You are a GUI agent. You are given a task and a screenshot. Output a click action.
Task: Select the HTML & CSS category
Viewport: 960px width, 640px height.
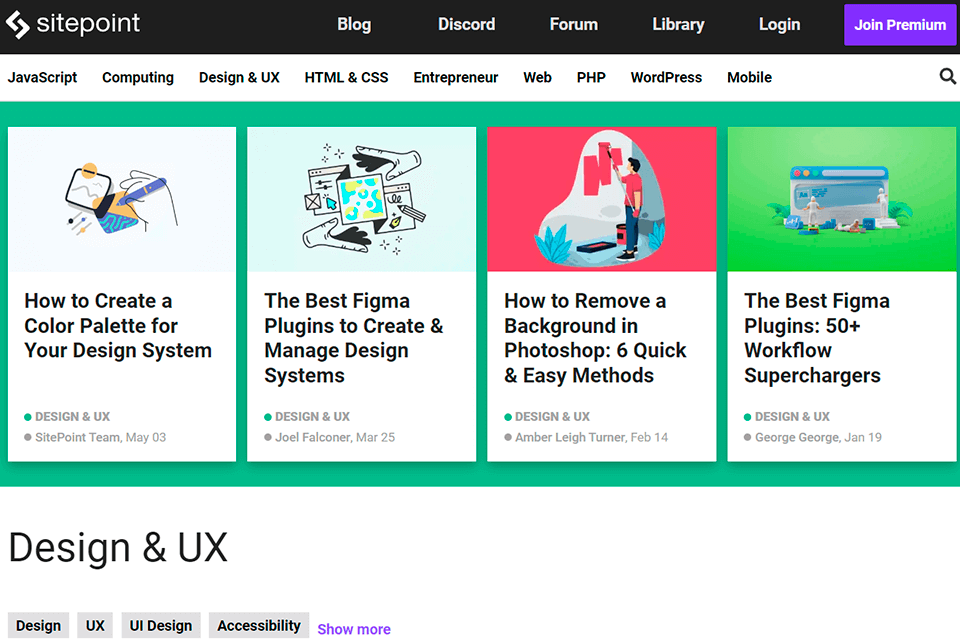coord(346,78)
